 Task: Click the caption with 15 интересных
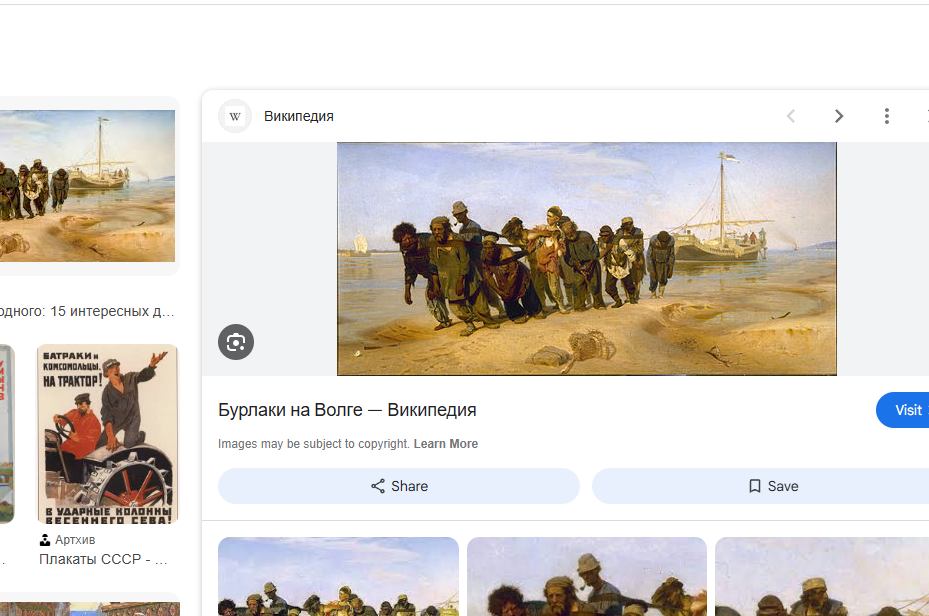(87, 310)
